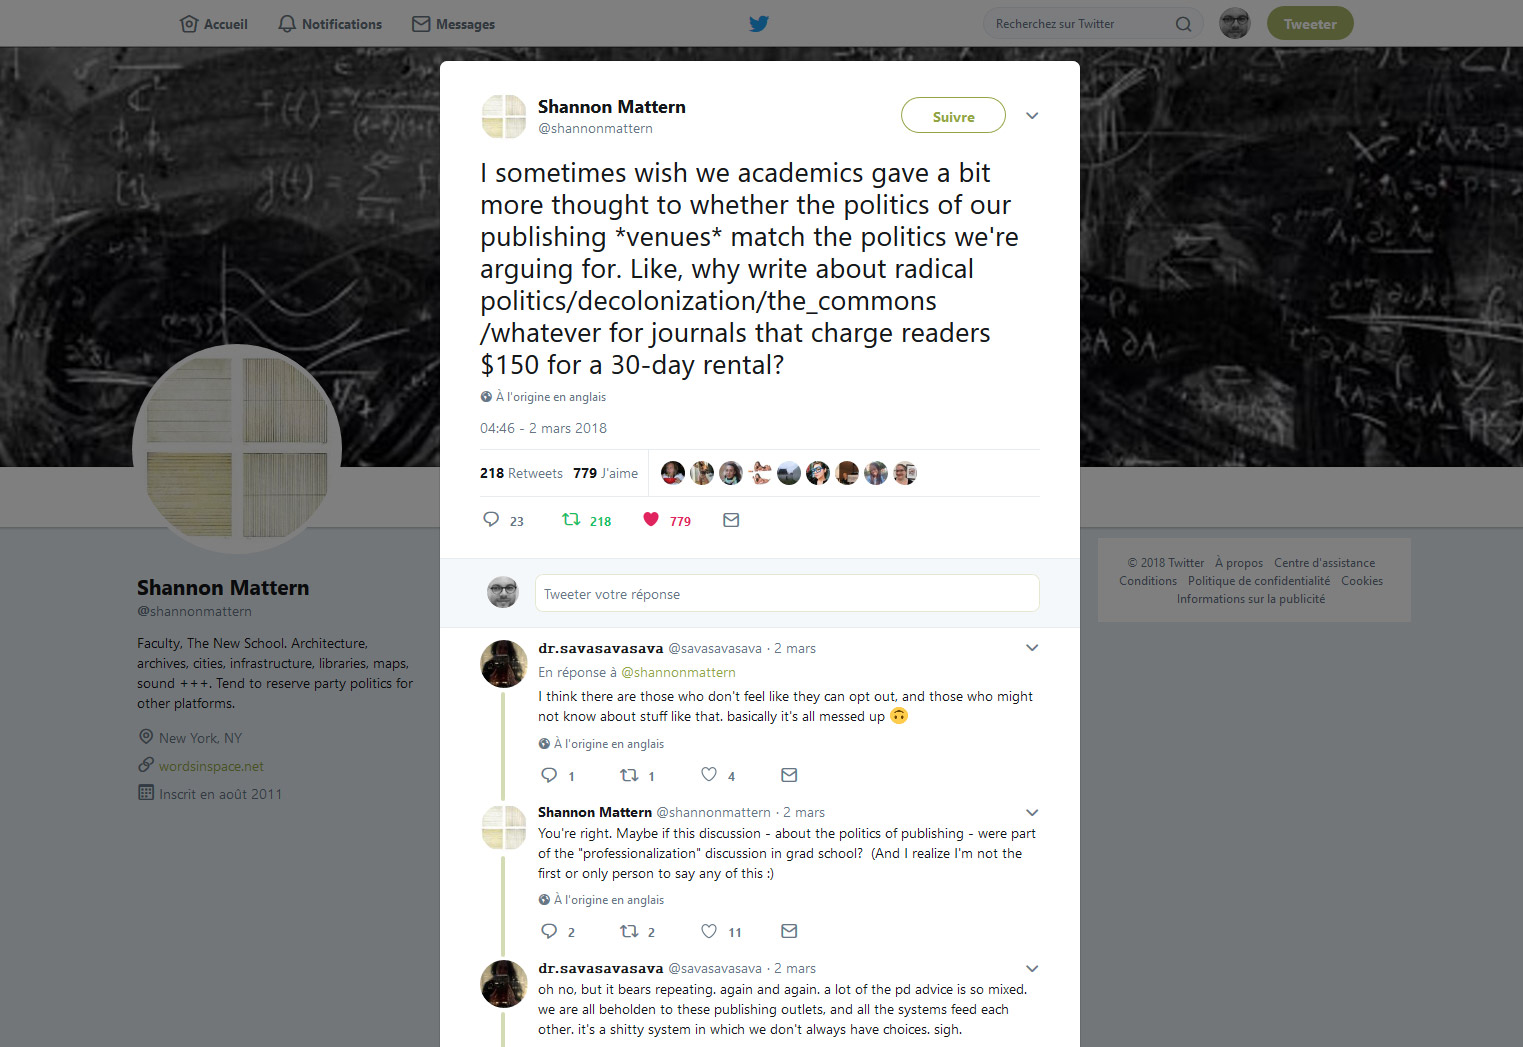Click the reply icon on the first savasavasava tweet
This screenshot has height=1047, width=1523.
pos(549,775)
